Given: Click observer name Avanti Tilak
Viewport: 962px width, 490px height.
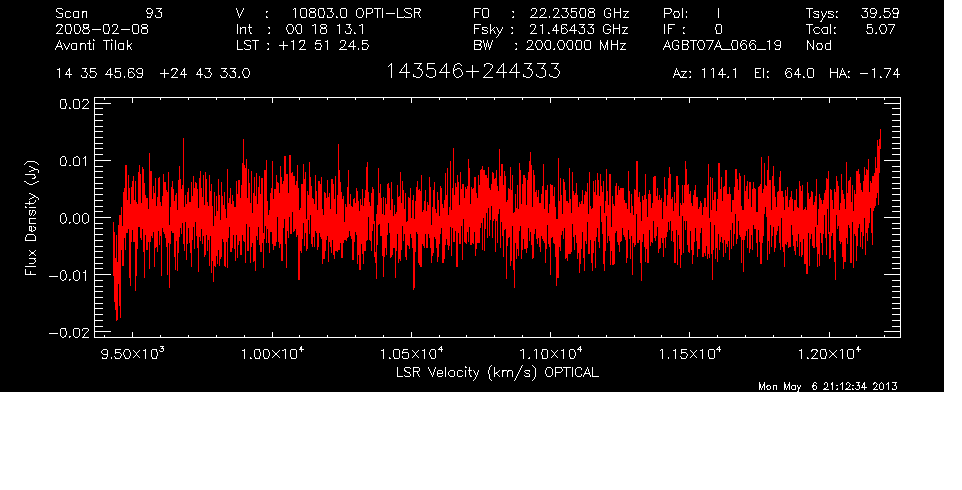Looking at the screenshot, I should click(94, 45).
